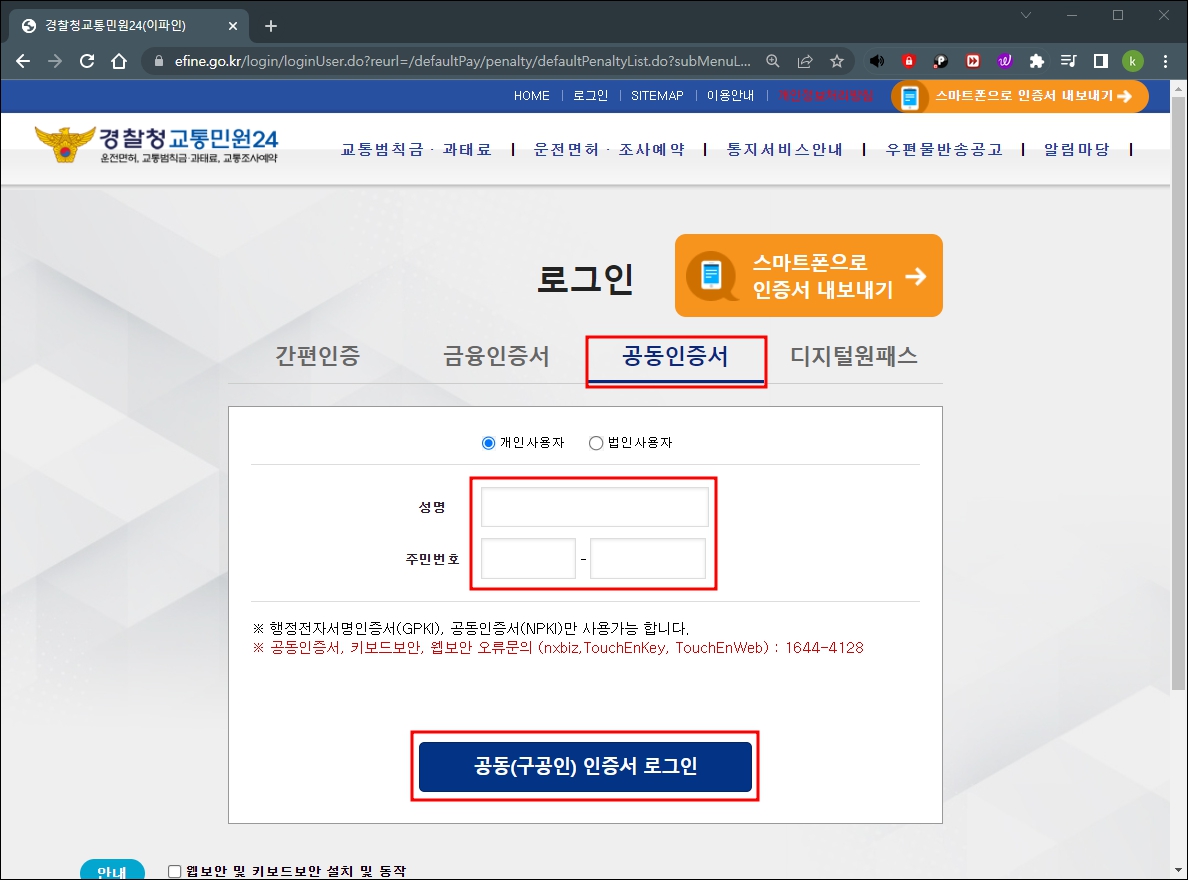Click the 공동(구공인) 인증서 로그인 button
Image resolution: width=1188 pixels, height=880 pixels.
(584, 767)
